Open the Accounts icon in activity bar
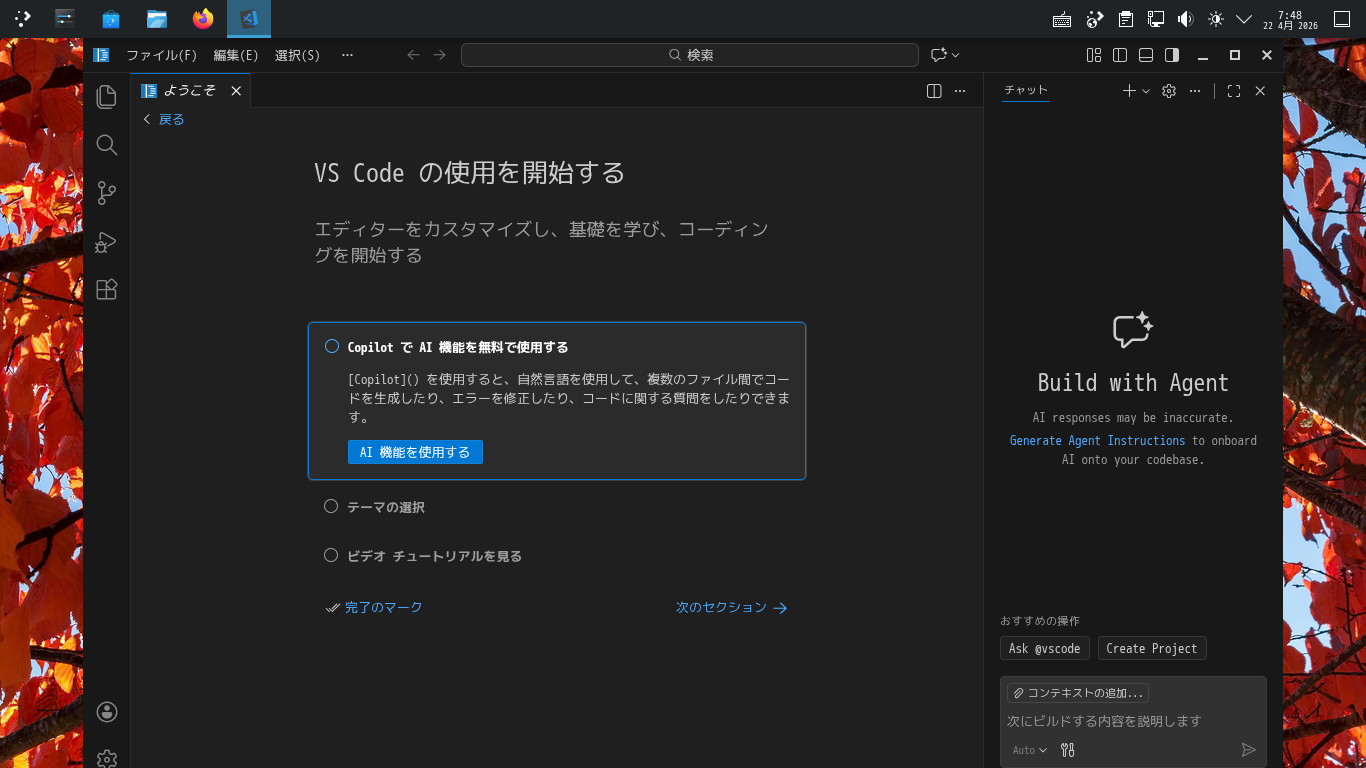The image size is (1366, 768). [107, 712]
